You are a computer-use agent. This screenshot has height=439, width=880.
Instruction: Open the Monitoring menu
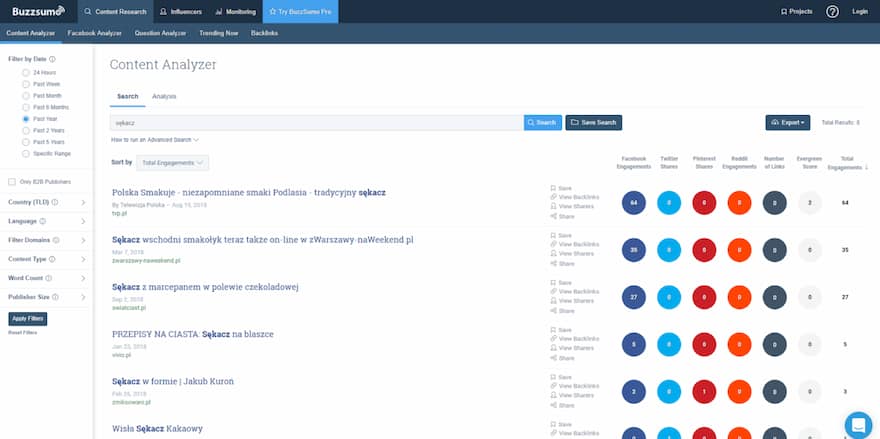[235, 11]
